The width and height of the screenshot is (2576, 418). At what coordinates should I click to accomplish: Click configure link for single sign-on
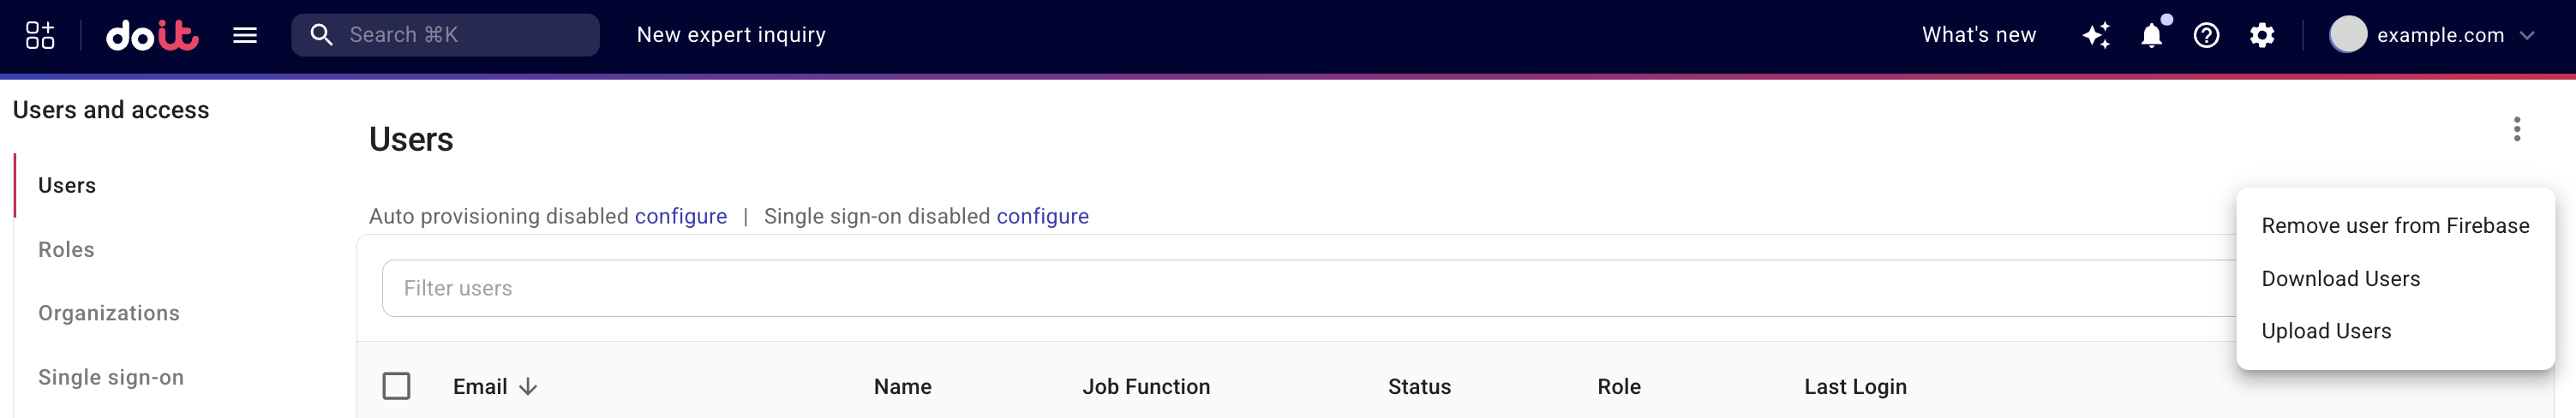(x=1042, y=216)
